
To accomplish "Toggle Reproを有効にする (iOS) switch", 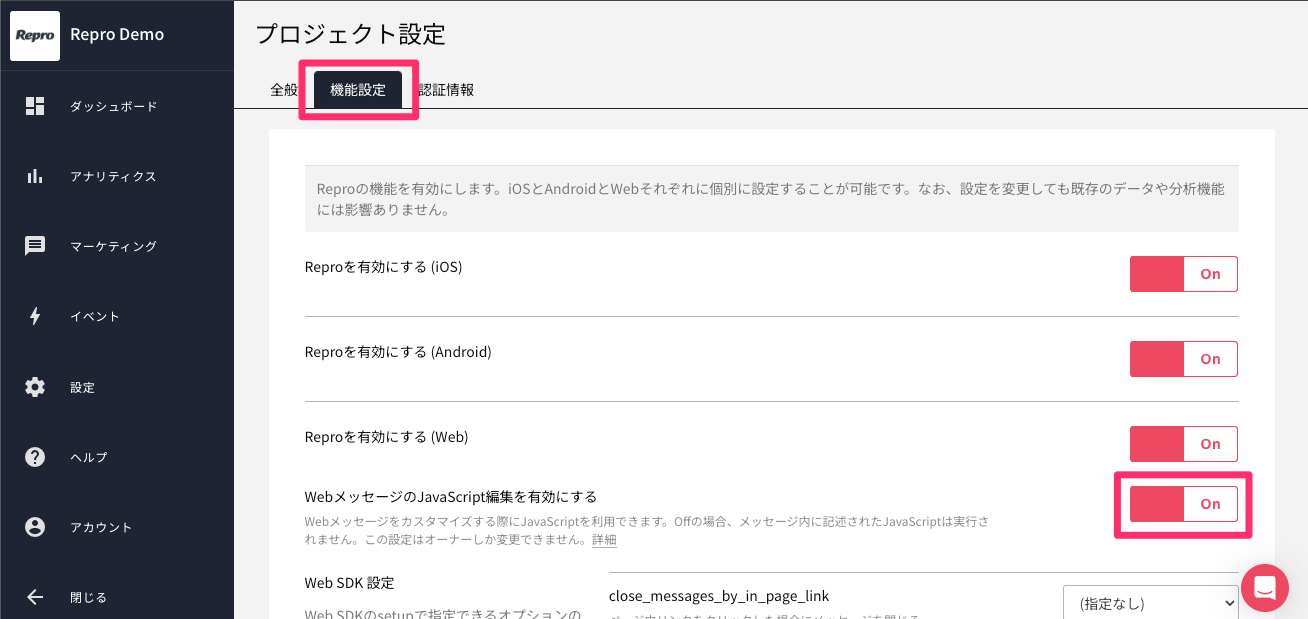I will (1184, 274).
